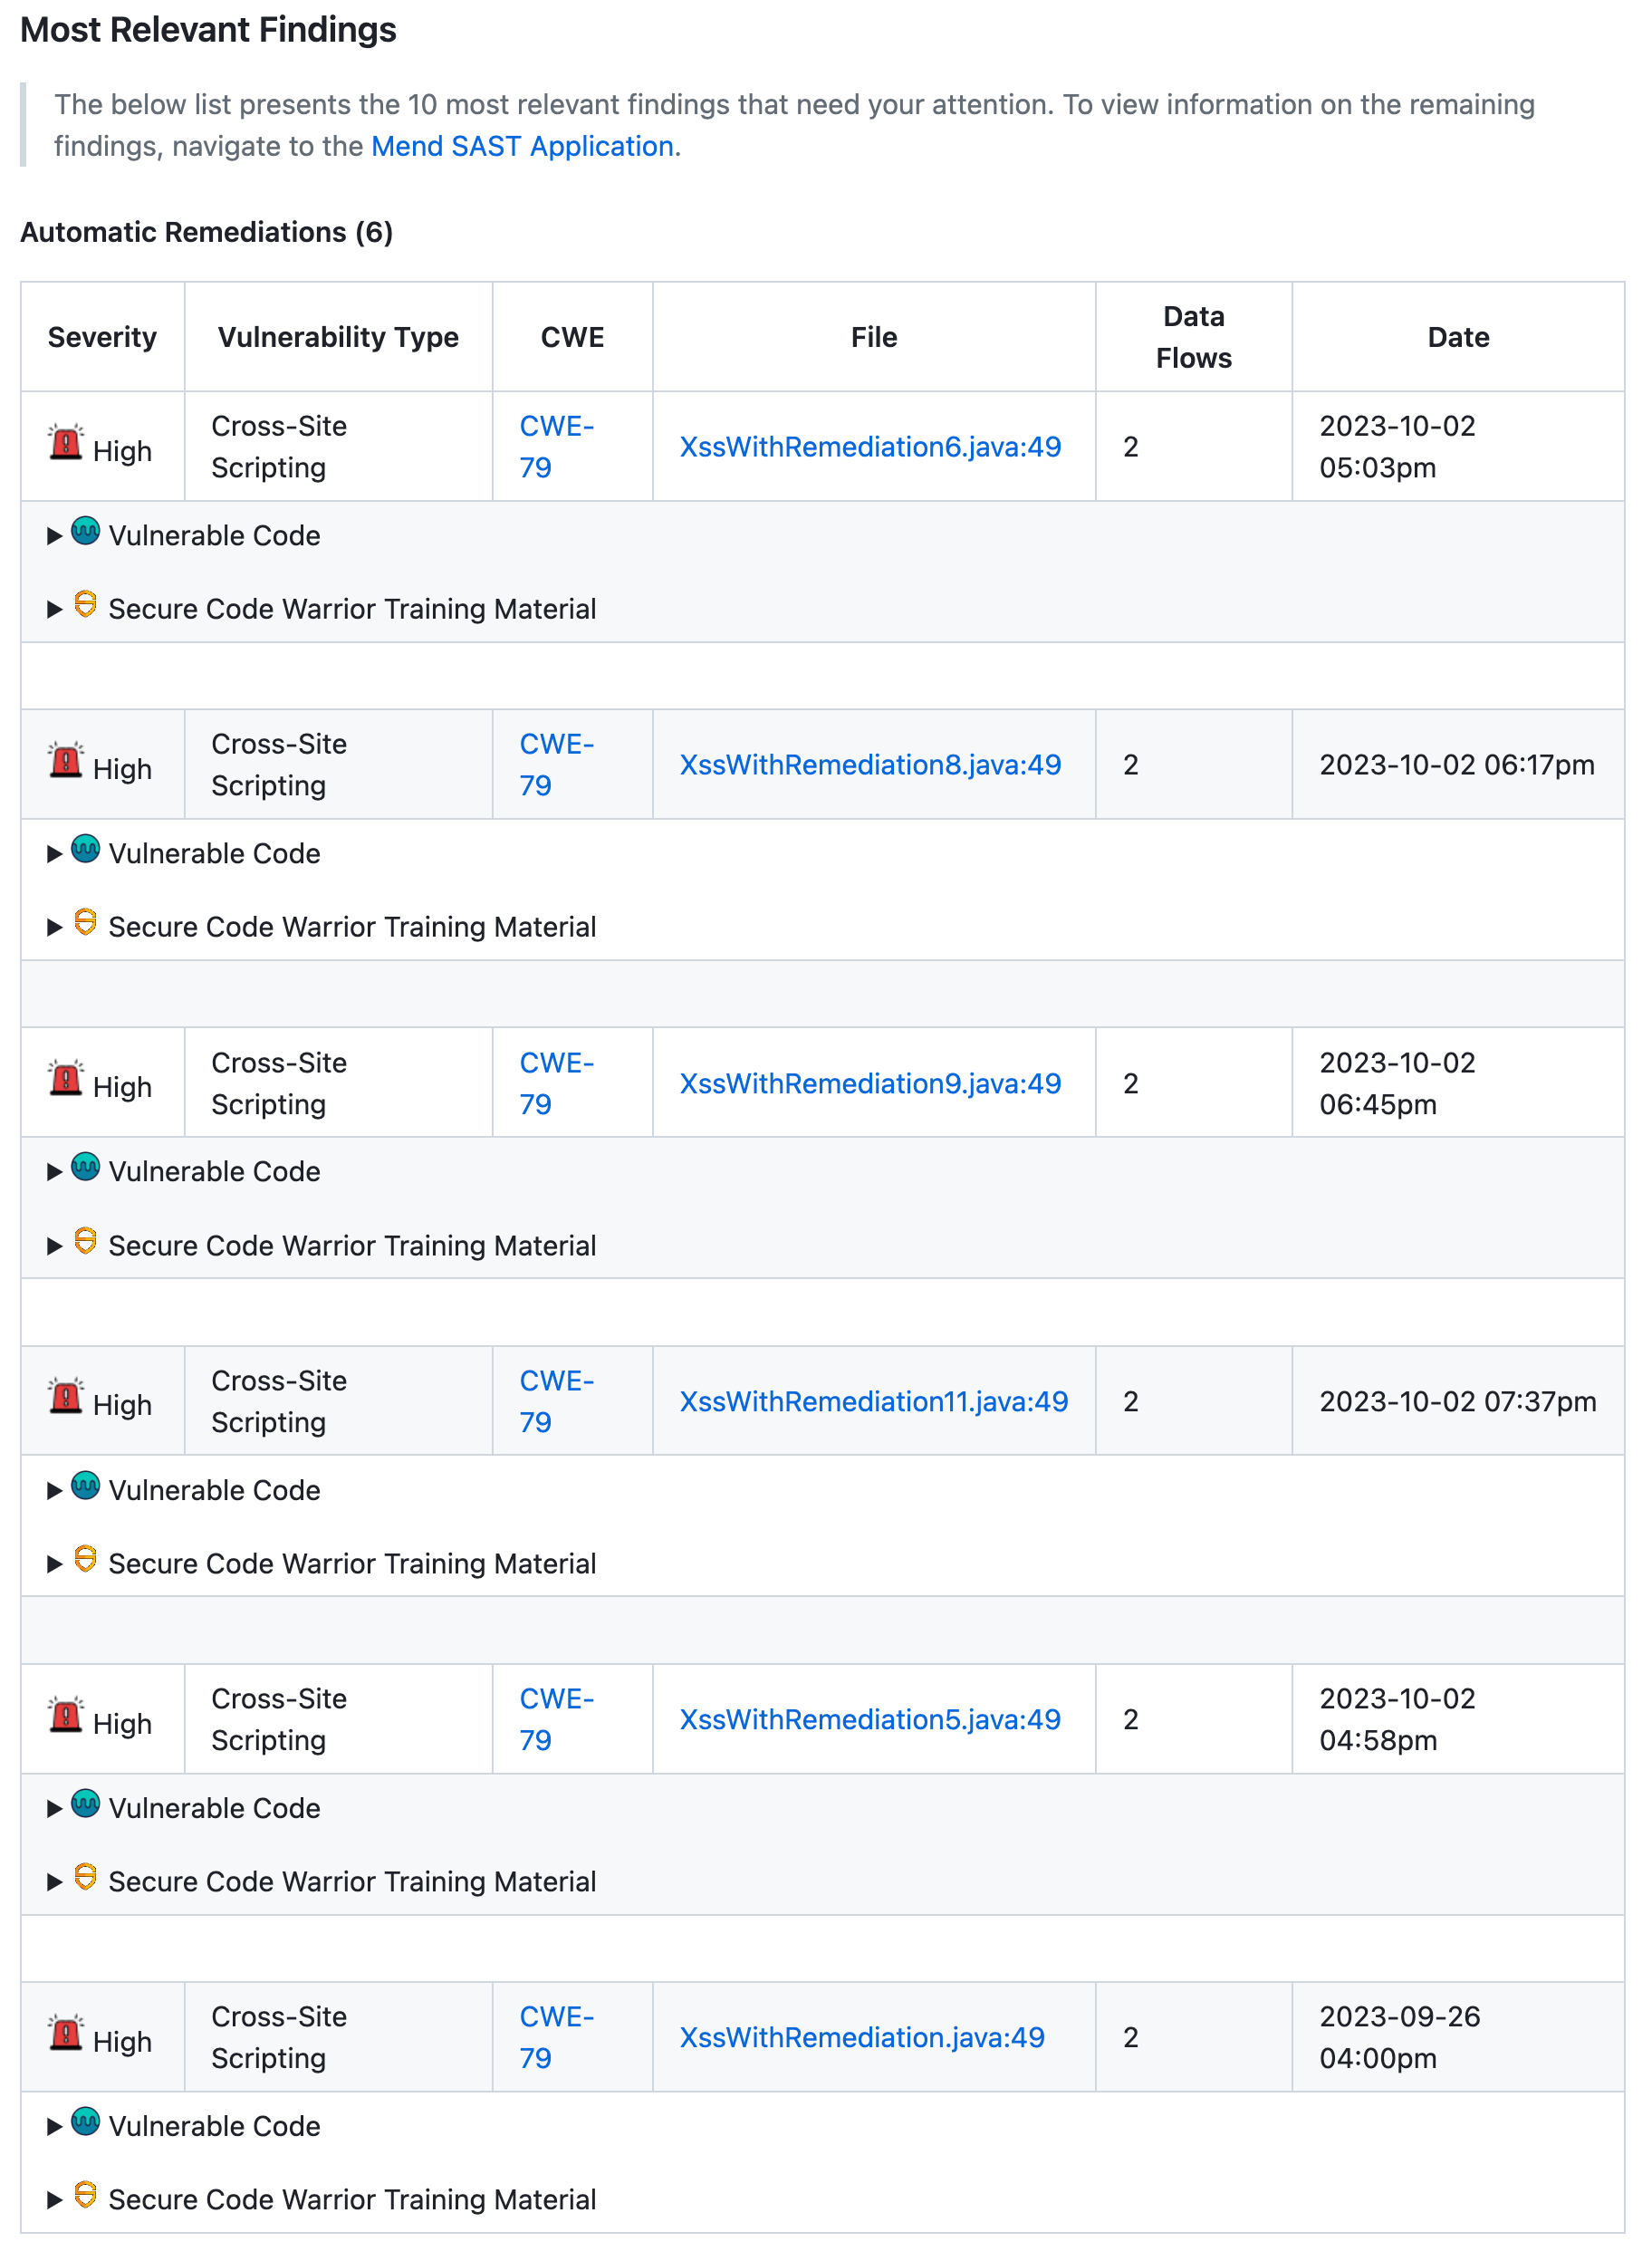The width and height of the screenshot is (1652, 2261).
Task: Open file link XssWithRemediation11.java:49
Action: pos(873,1402)
